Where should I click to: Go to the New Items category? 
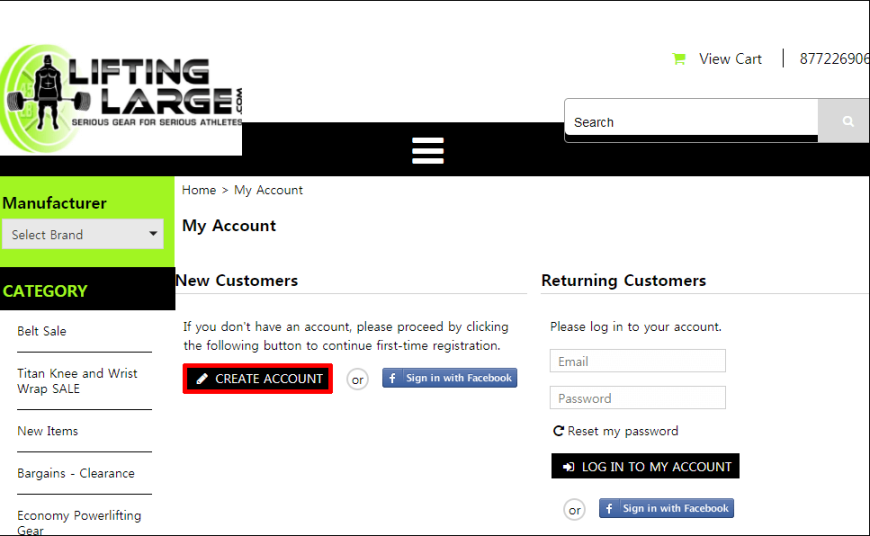[x=48, y=431]
